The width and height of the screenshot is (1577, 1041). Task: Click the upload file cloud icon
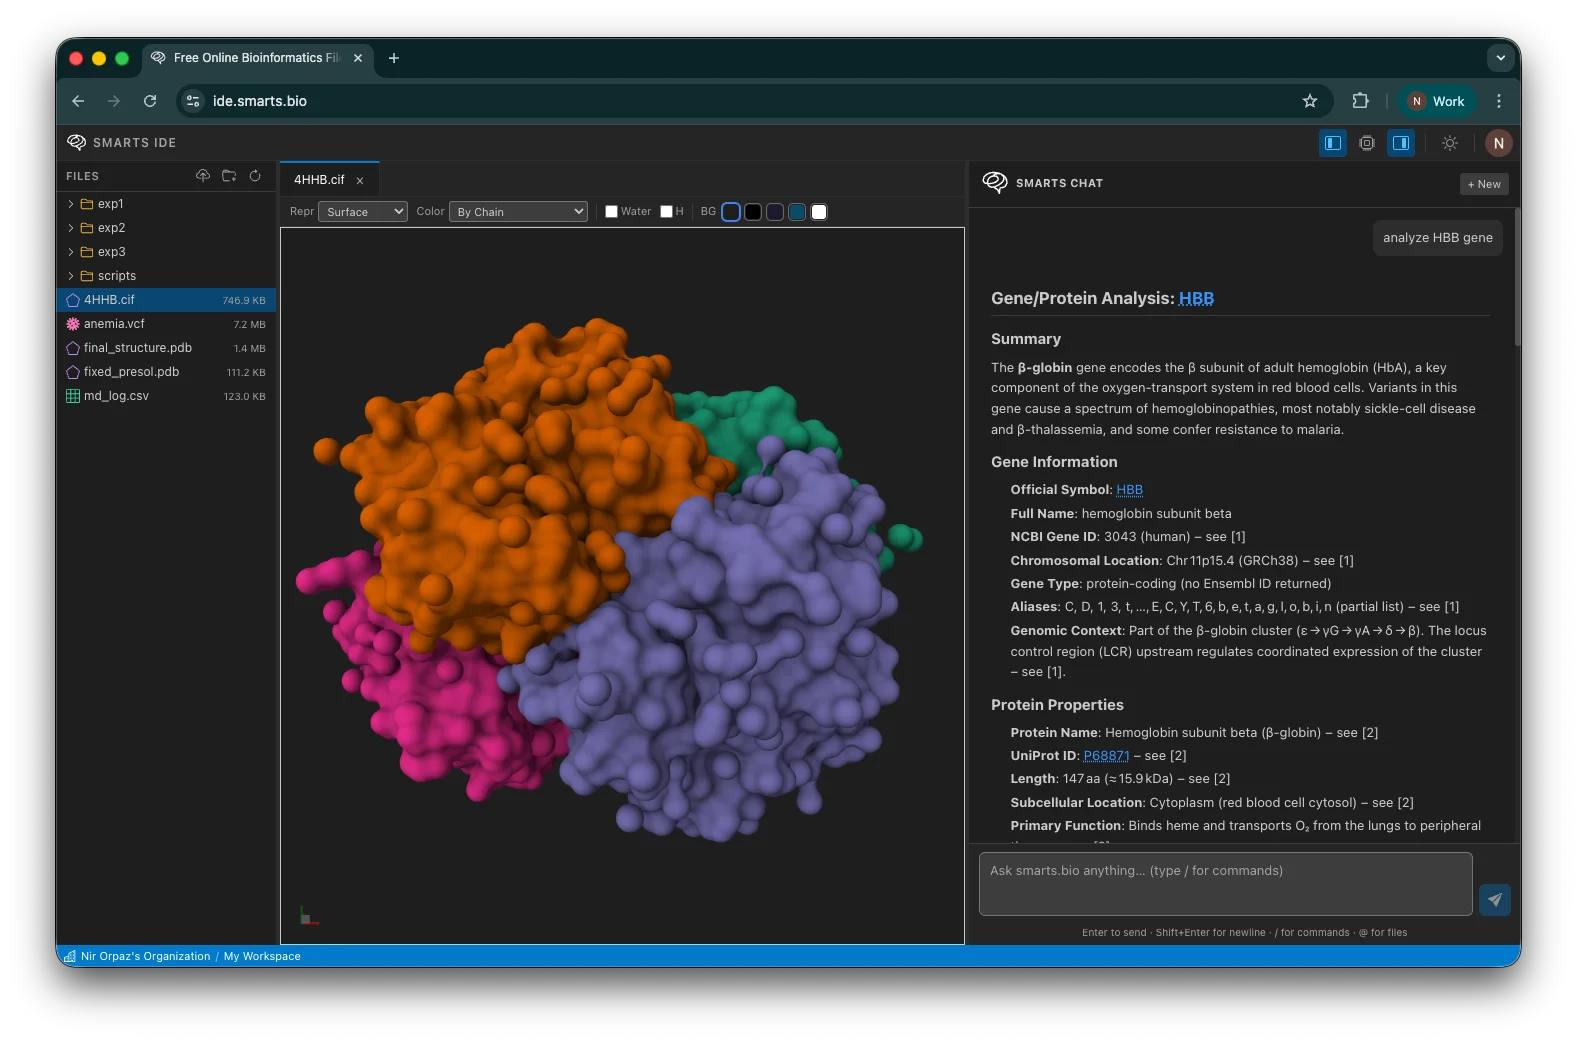[x=203, y=175]
